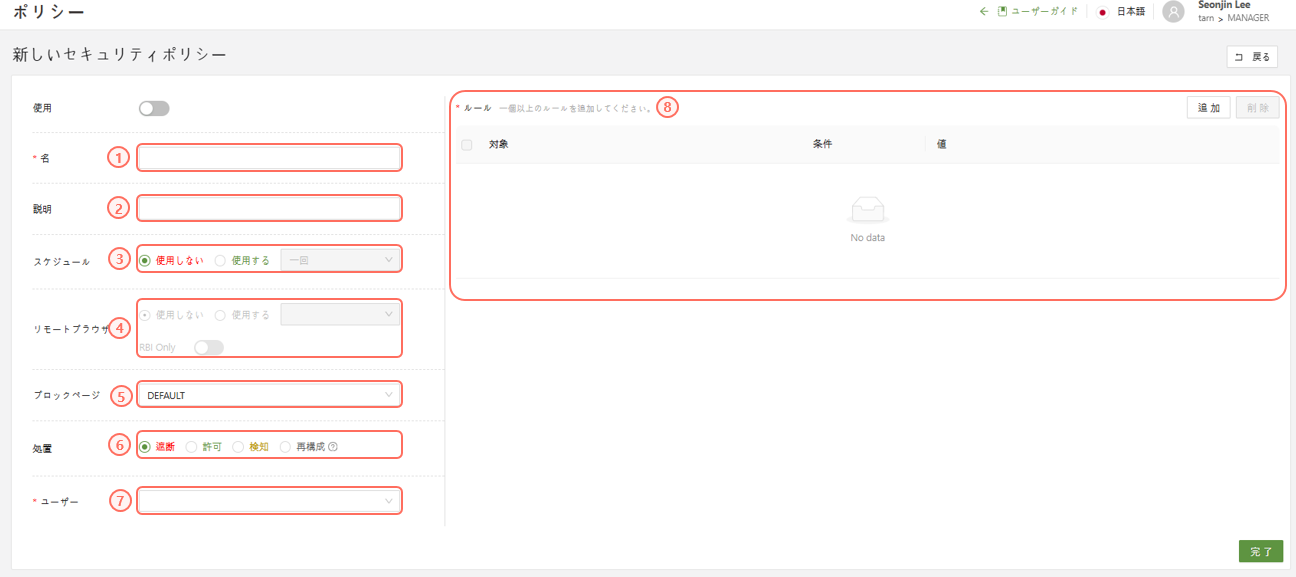Screen dimensions: 1296x577
Task: Click the back arrow icon beside ユーザーガイド
Action: (x=983, y=12)
